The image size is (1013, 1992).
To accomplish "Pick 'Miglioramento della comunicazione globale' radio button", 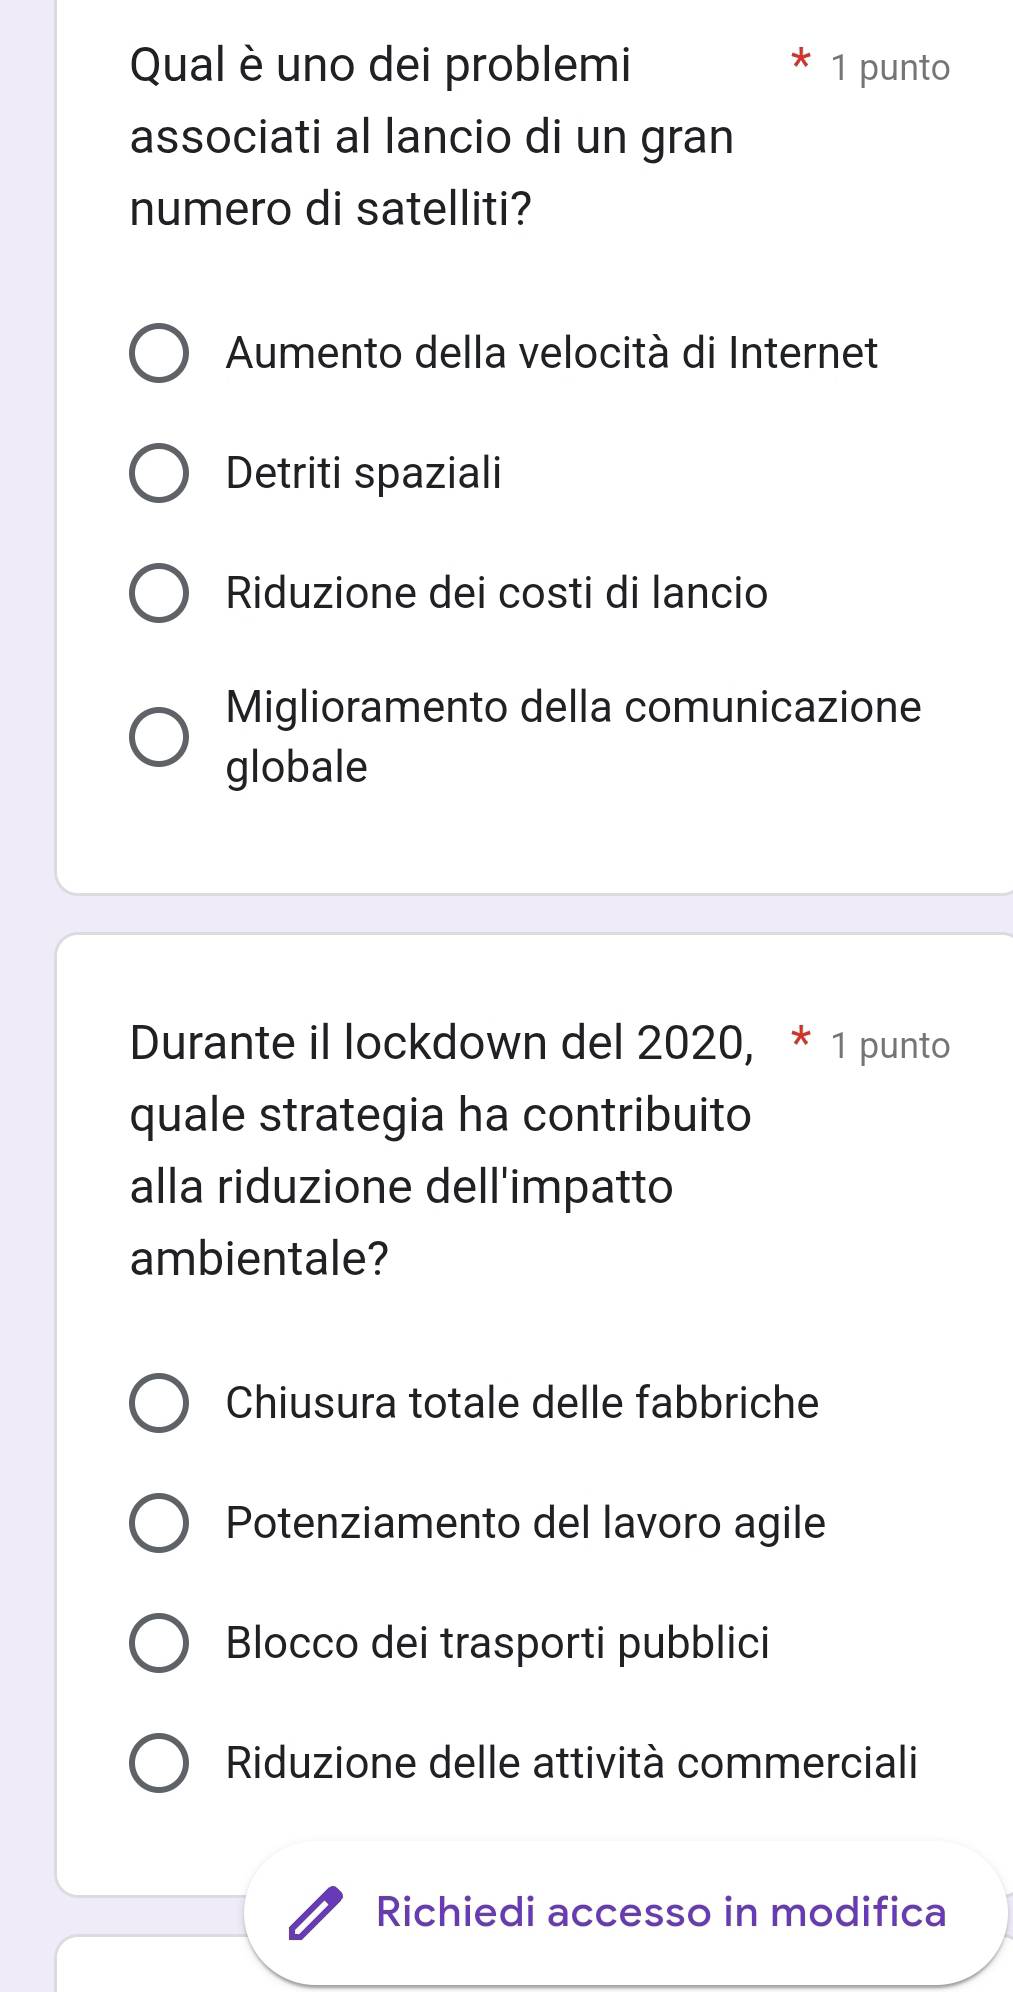I will point(159,737).
